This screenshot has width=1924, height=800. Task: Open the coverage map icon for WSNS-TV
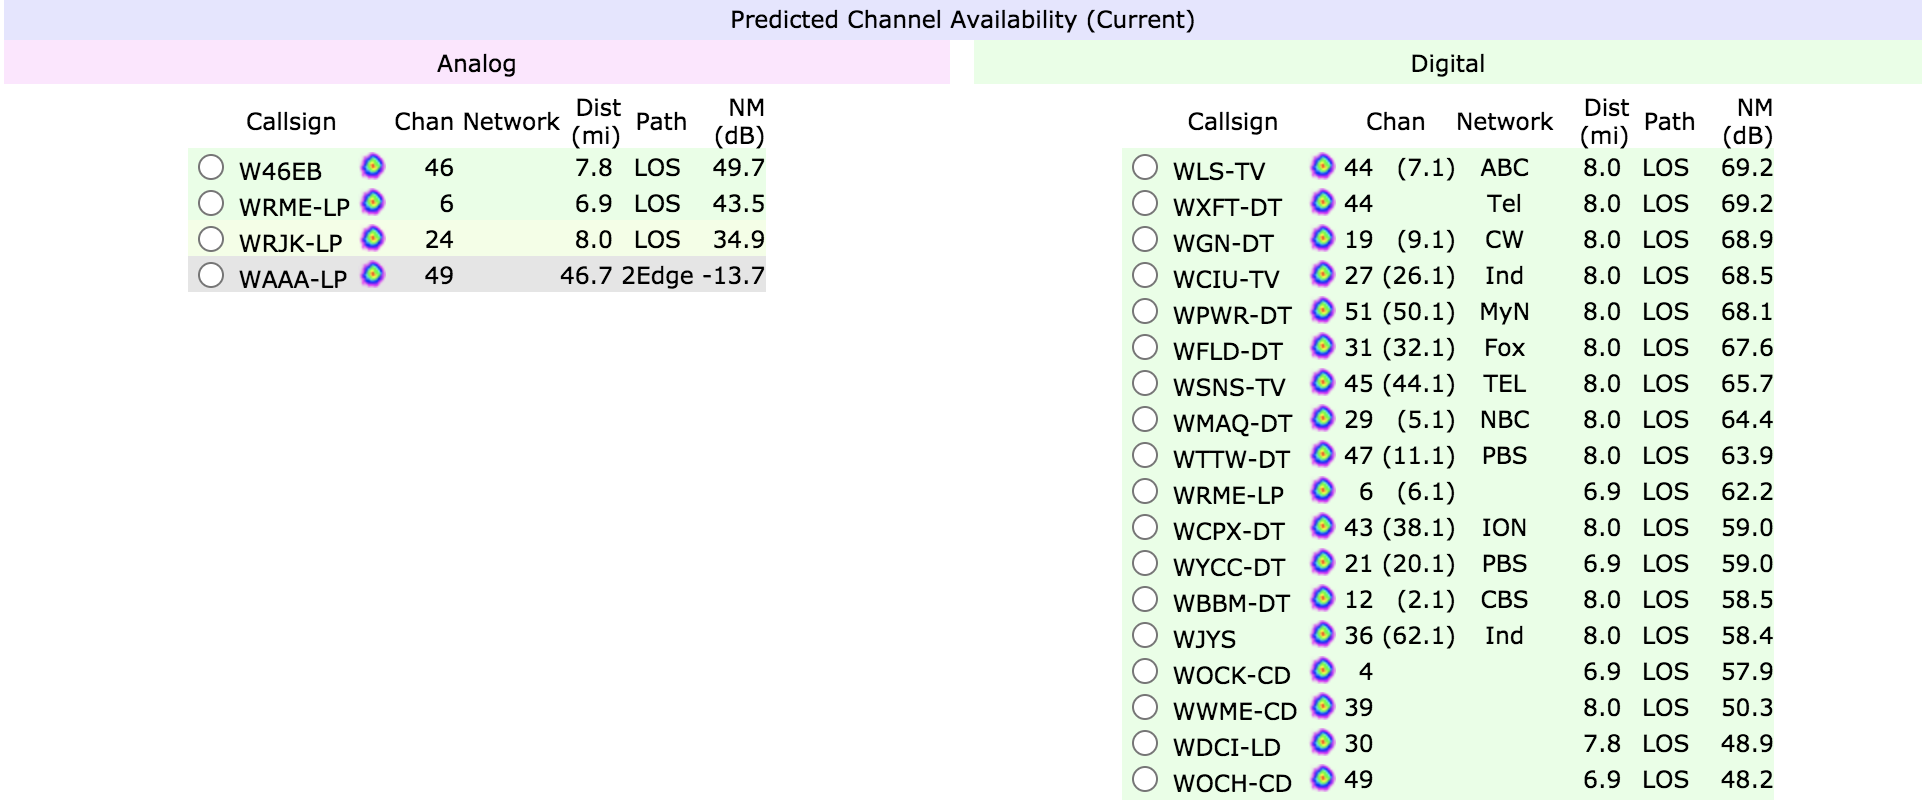[x=1323, y=381]
